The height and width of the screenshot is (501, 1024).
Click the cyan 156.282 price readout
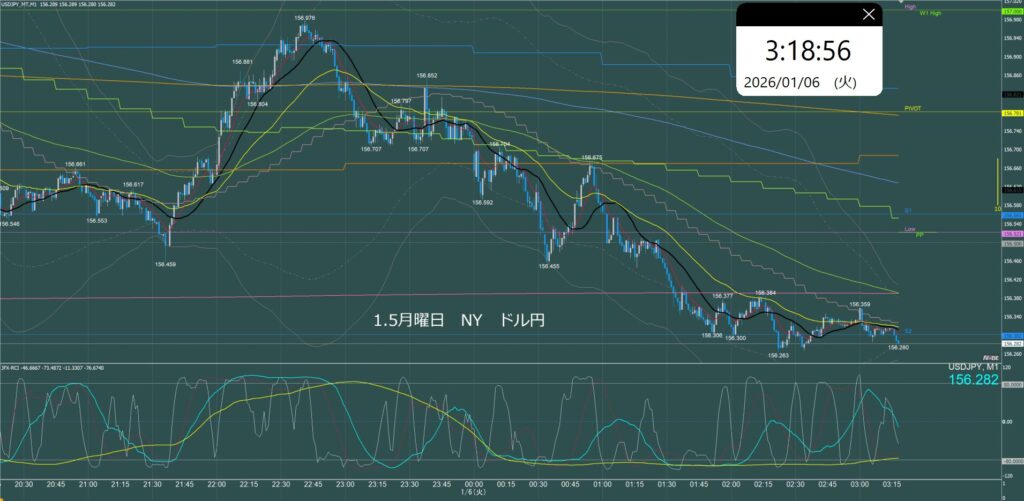click(x=973, y=380)
